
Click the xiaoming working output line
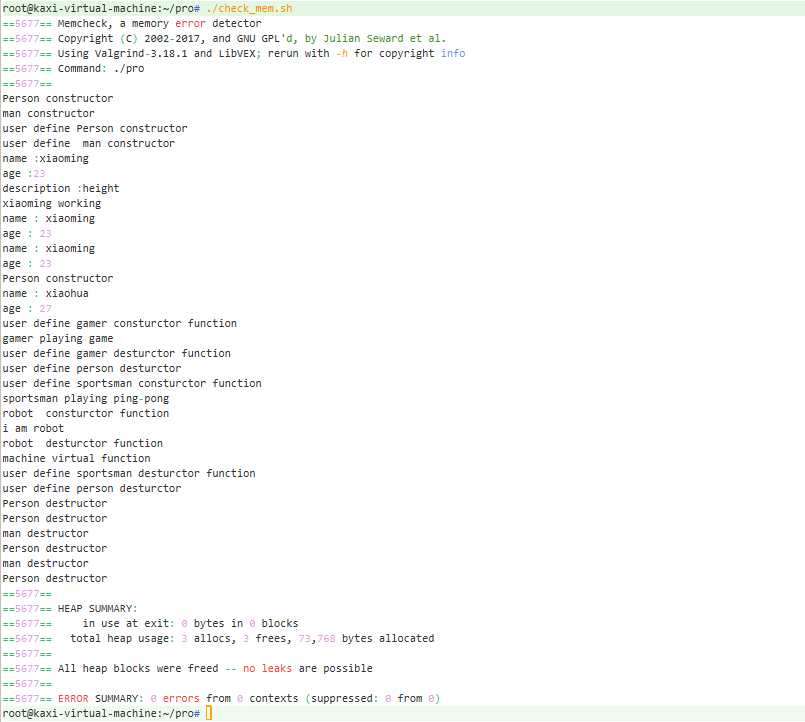tap(52, 203)
